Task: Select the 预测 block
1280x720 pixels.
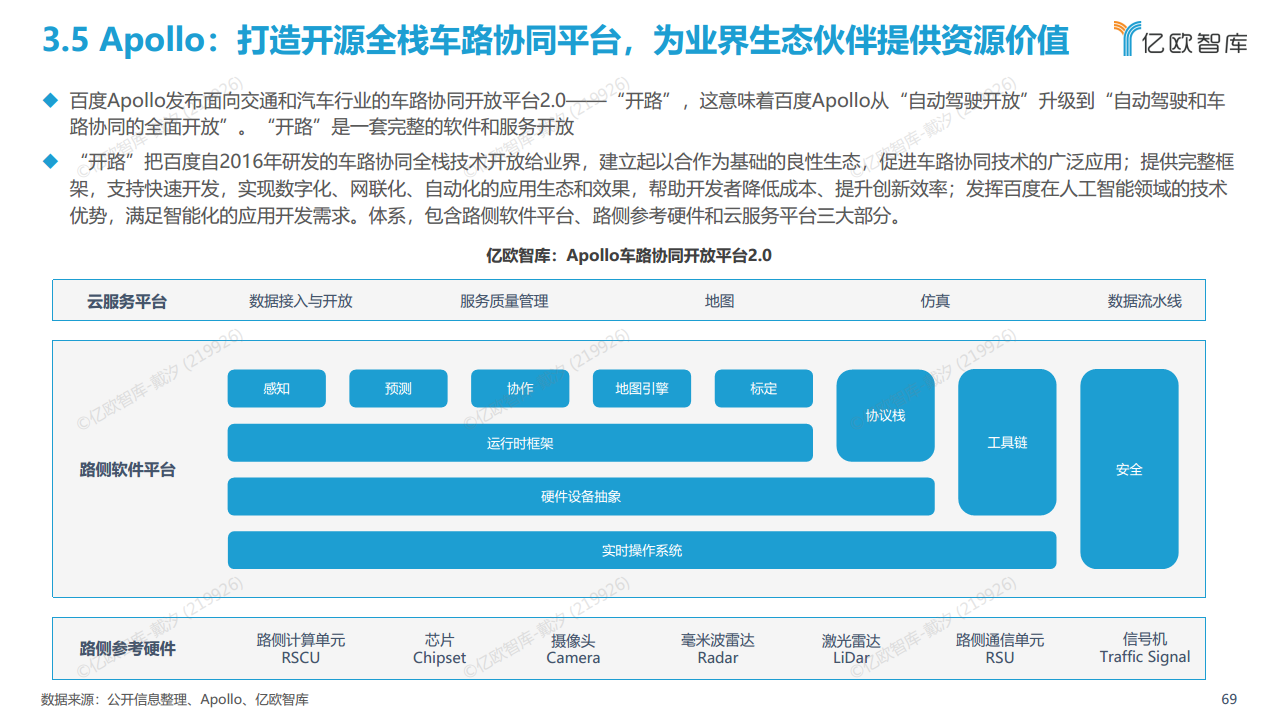Action: 398,388
